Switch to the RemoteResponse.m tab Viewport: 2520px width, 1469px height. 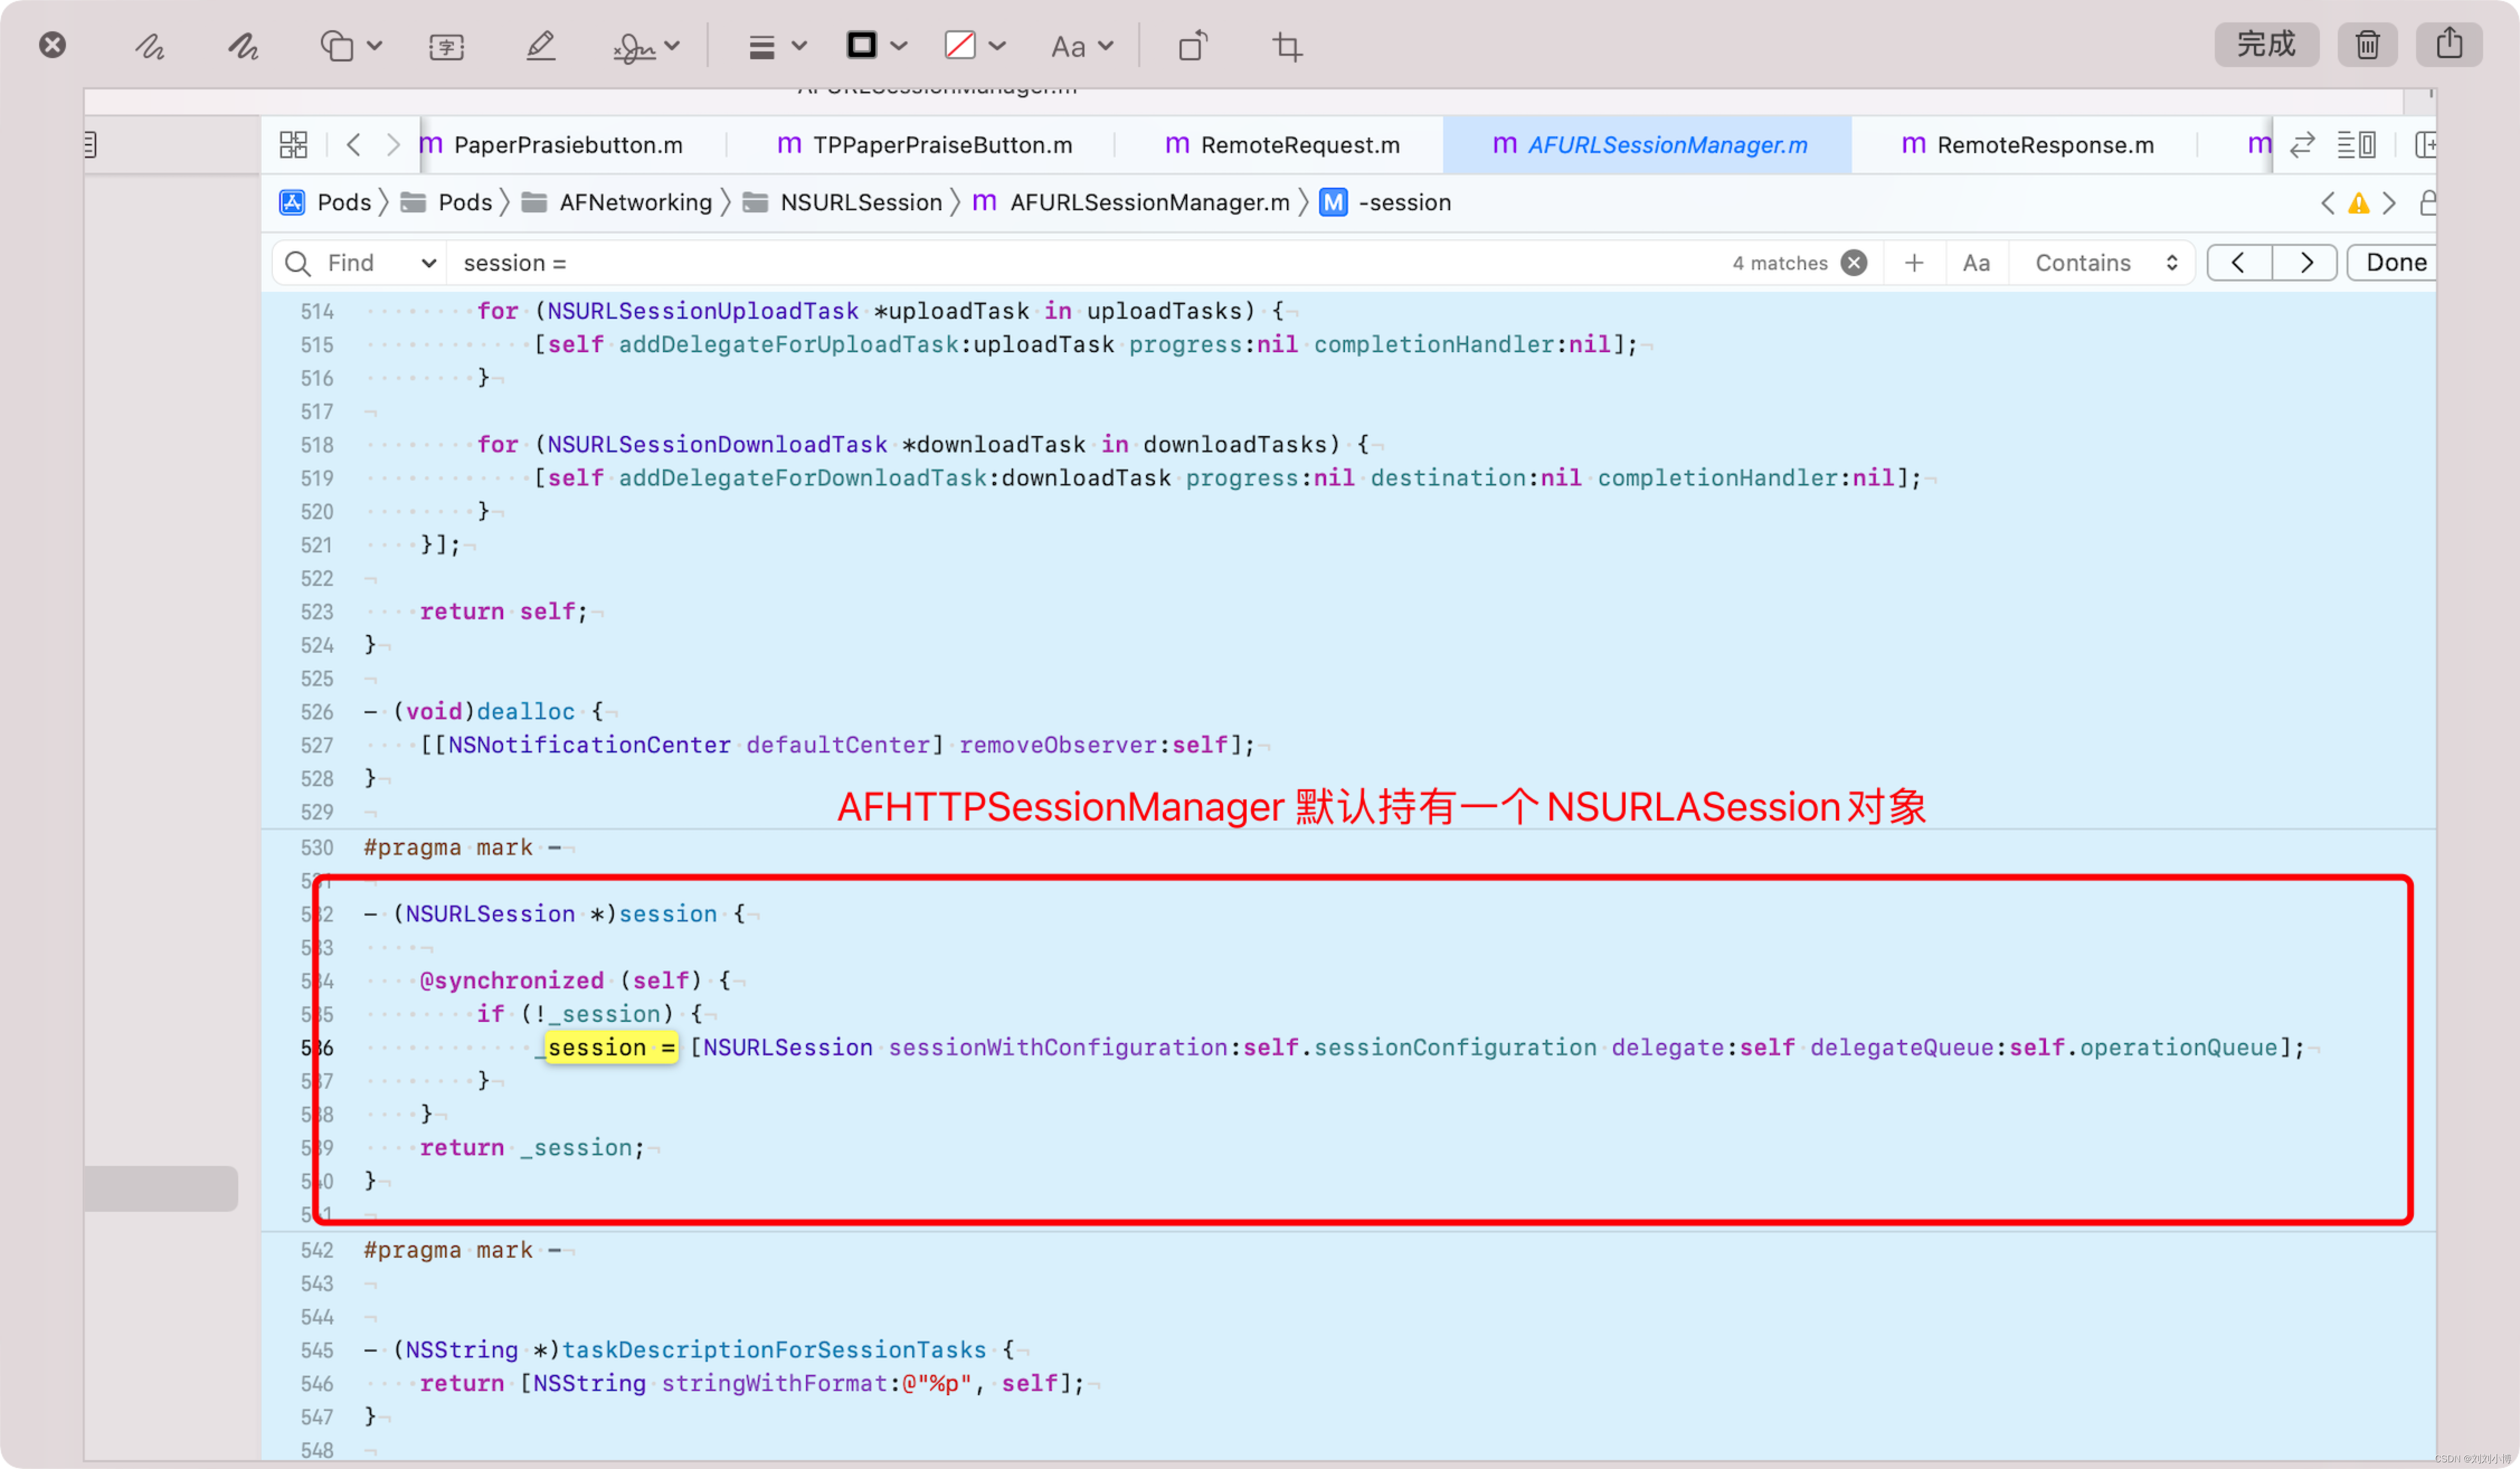click(2027, 145)
